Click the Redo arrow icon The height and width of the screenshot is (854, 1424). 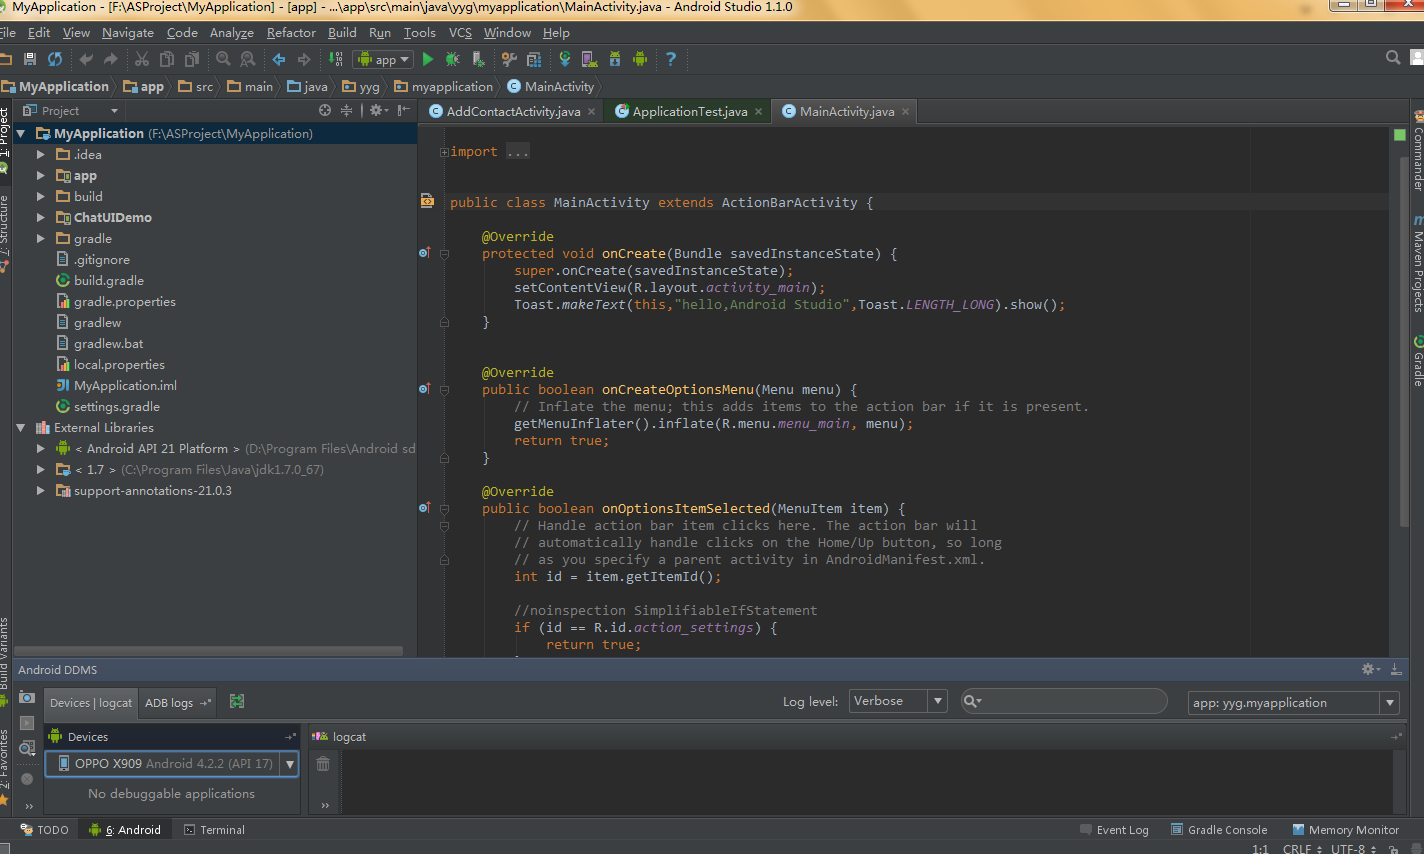tap(110, 60)
